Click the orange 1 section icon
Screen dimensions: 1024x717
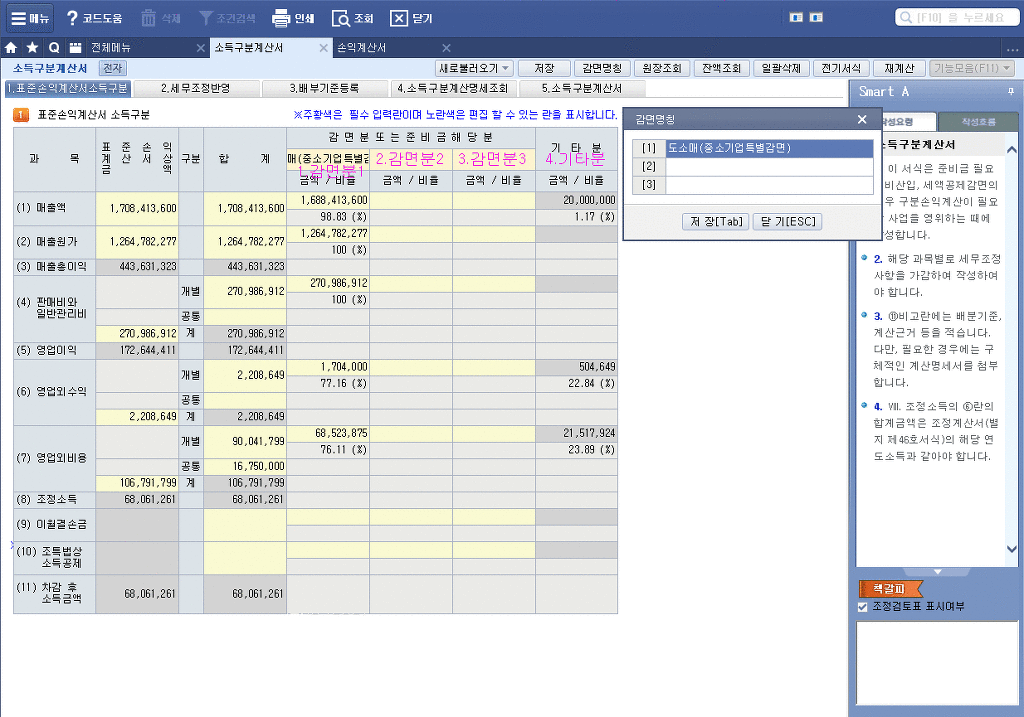click(x=21, y=115)
